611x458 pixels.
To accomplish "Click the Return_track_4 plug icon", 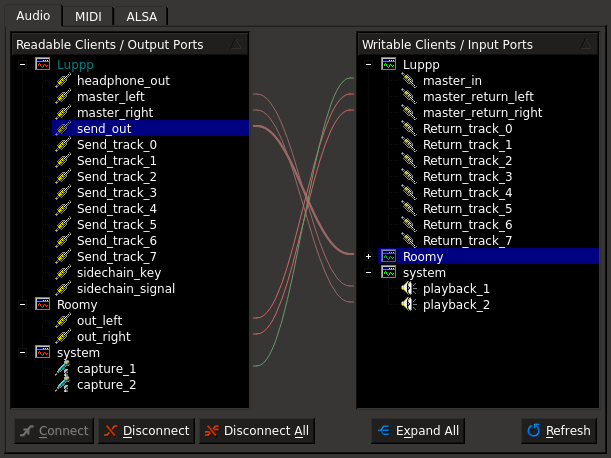I will click(x=409, y=193).
